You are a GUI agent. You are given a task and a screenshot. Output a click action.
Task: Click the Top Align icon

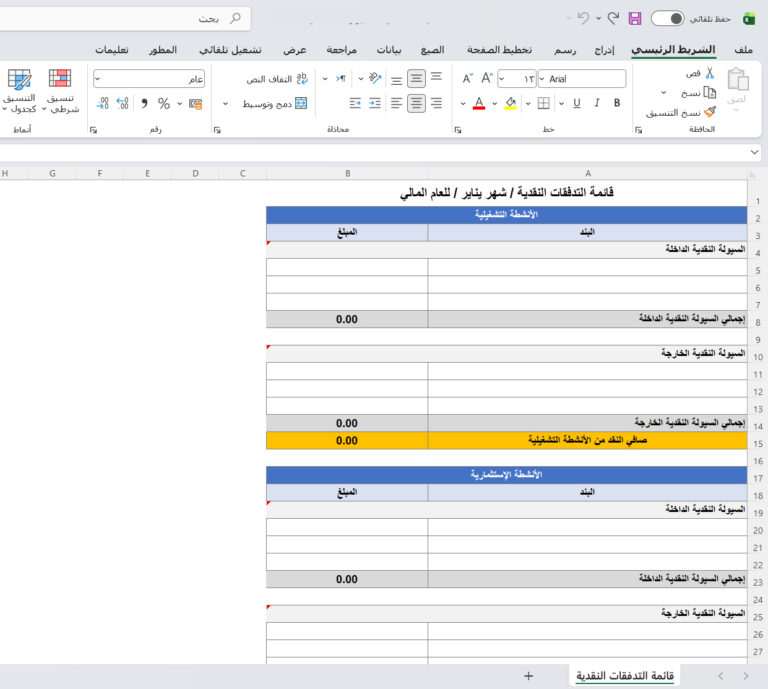pyautogui.click(x=436, y=77)
